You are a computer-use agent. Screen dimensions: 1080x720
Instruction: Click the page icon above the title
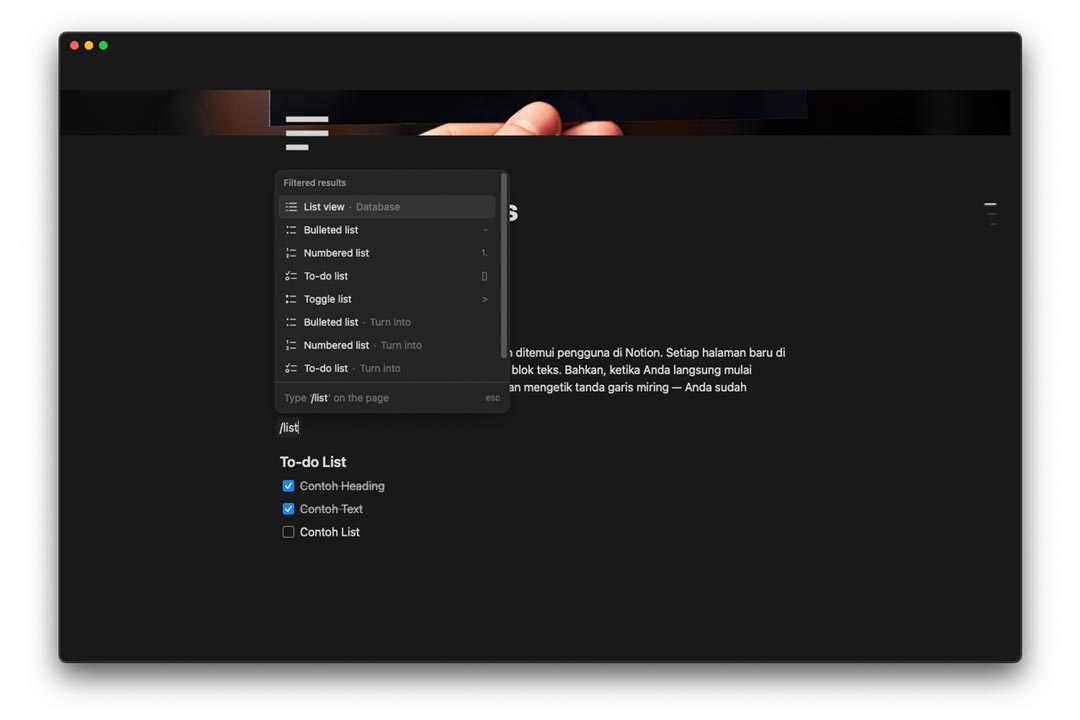point(306,133)
